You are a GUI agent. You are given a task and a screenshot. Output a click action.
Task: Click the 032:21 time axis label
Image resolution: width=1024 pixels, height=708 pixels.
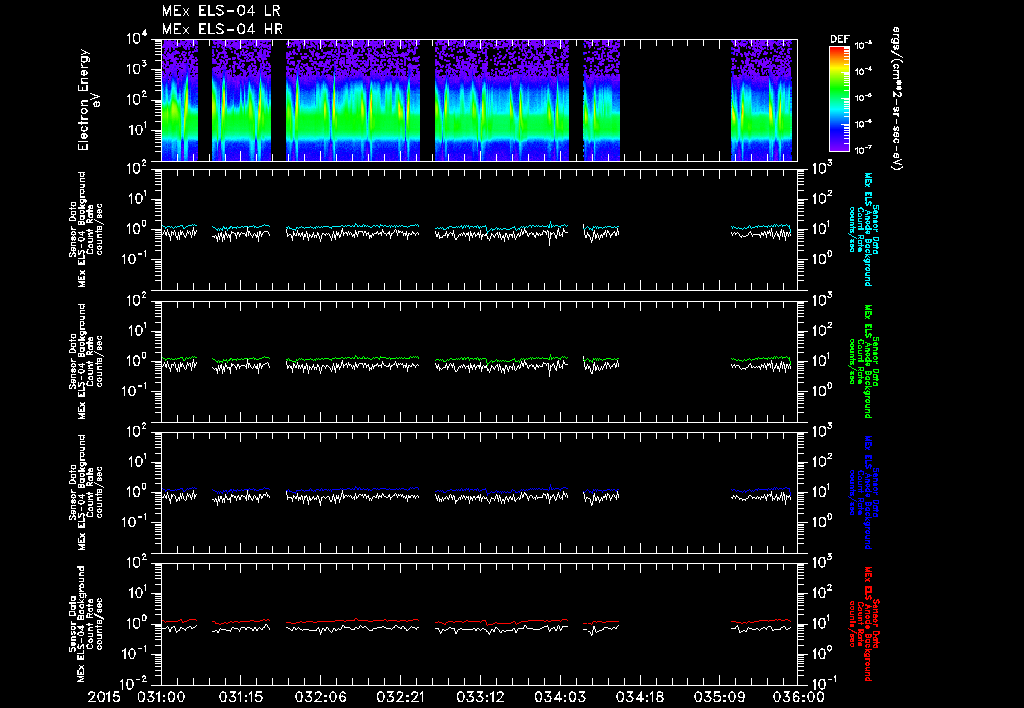(400, 697)
